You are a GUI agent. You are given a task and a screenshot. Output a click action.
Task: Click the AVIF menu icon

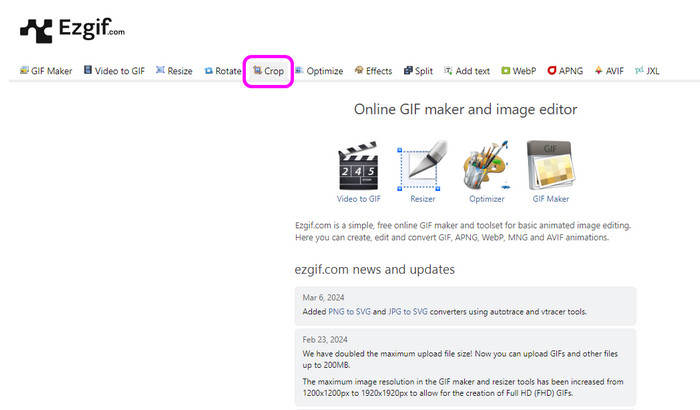[x=598, y=70]
